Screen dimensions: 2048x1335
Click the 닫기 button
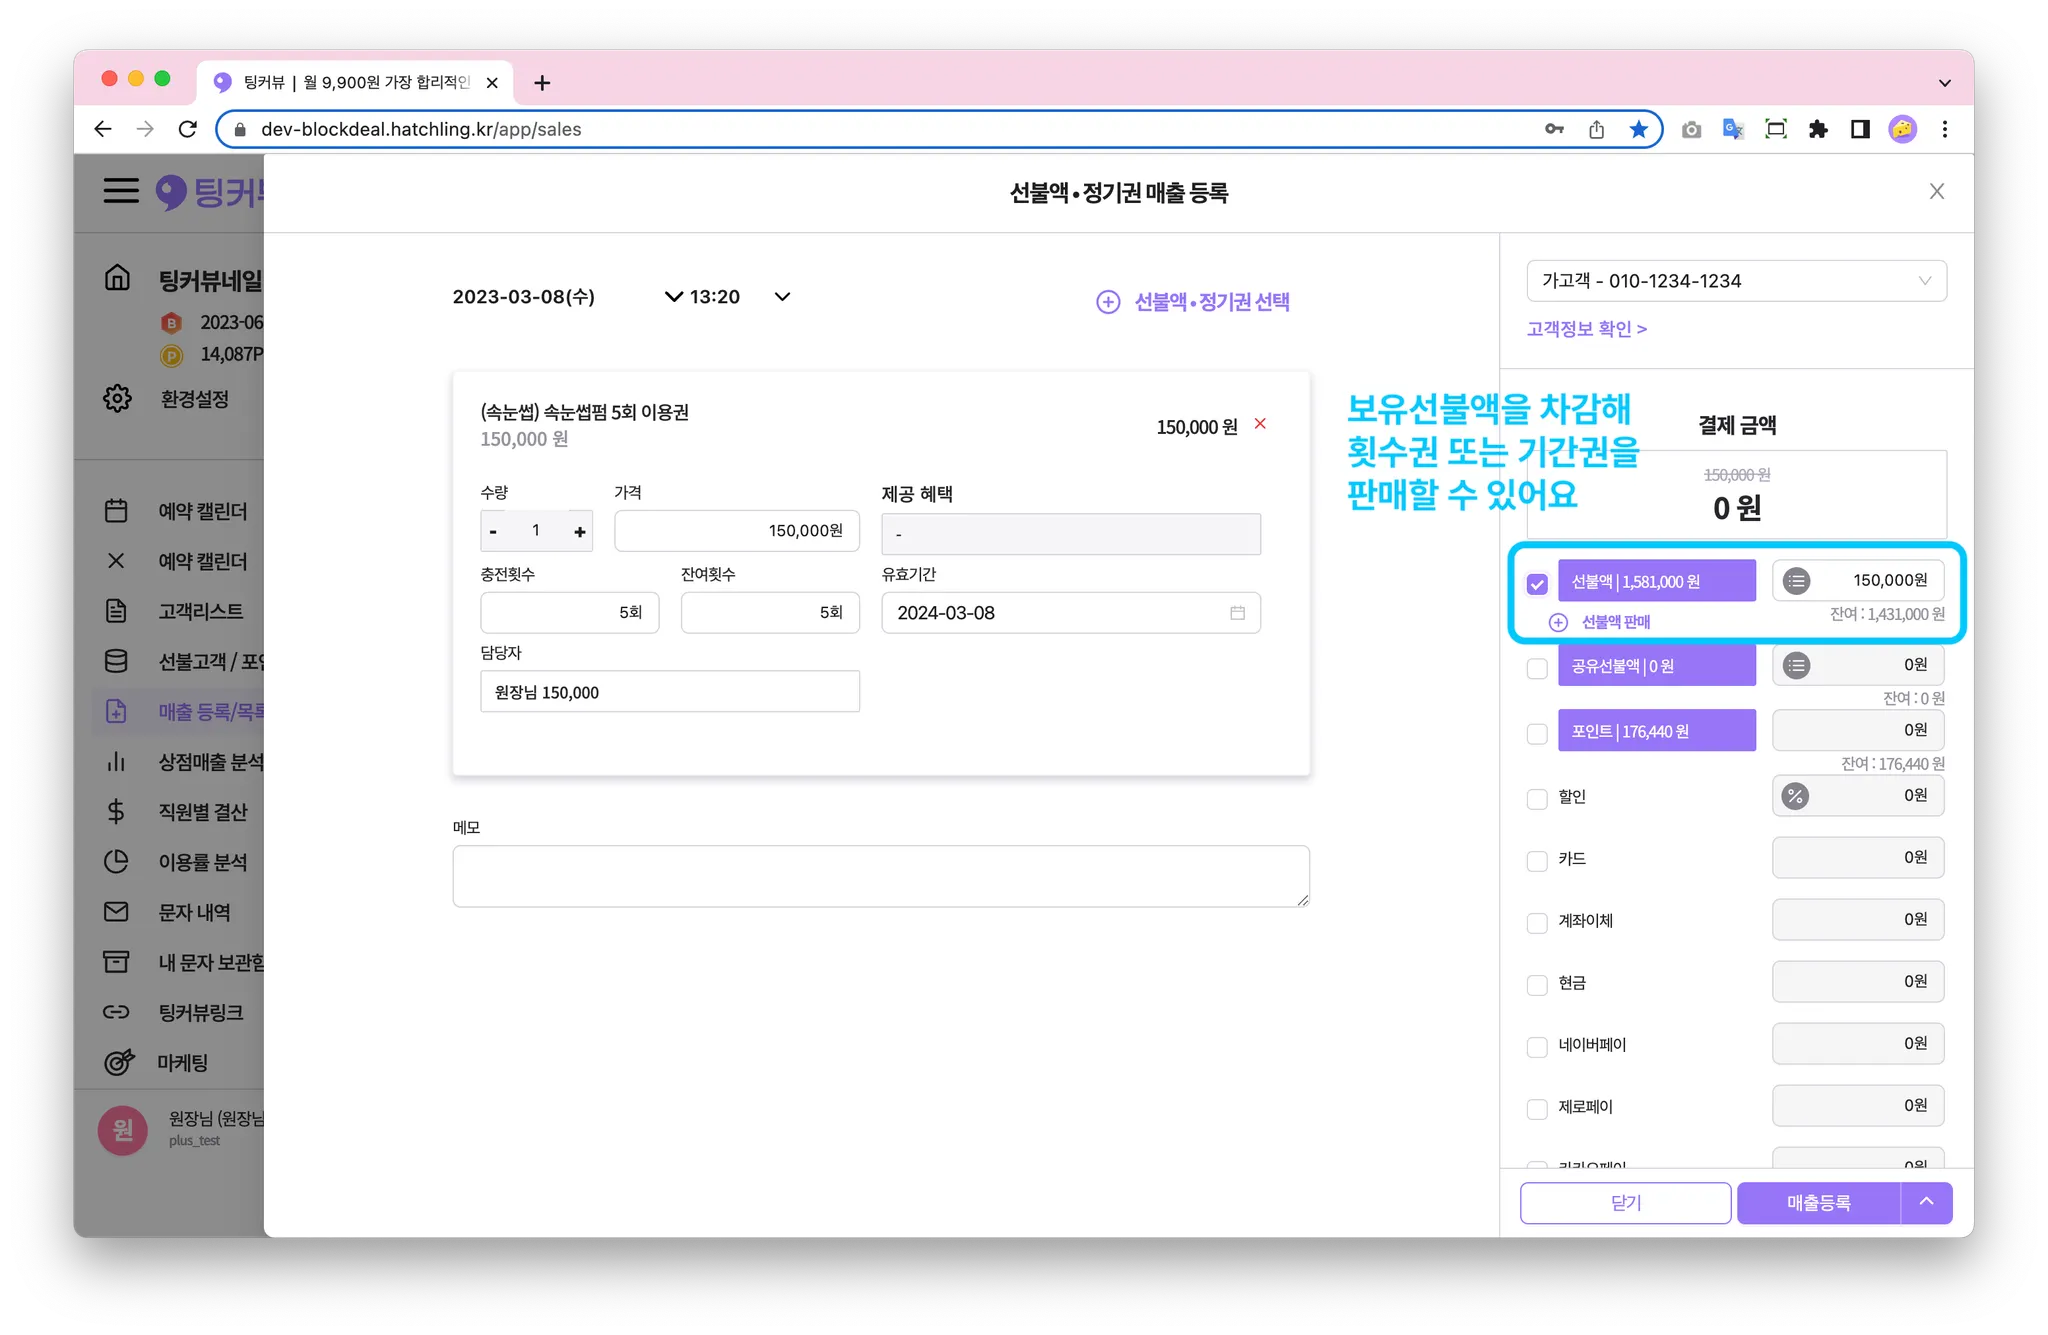pyautogui.click(x=1625, y=1202)
